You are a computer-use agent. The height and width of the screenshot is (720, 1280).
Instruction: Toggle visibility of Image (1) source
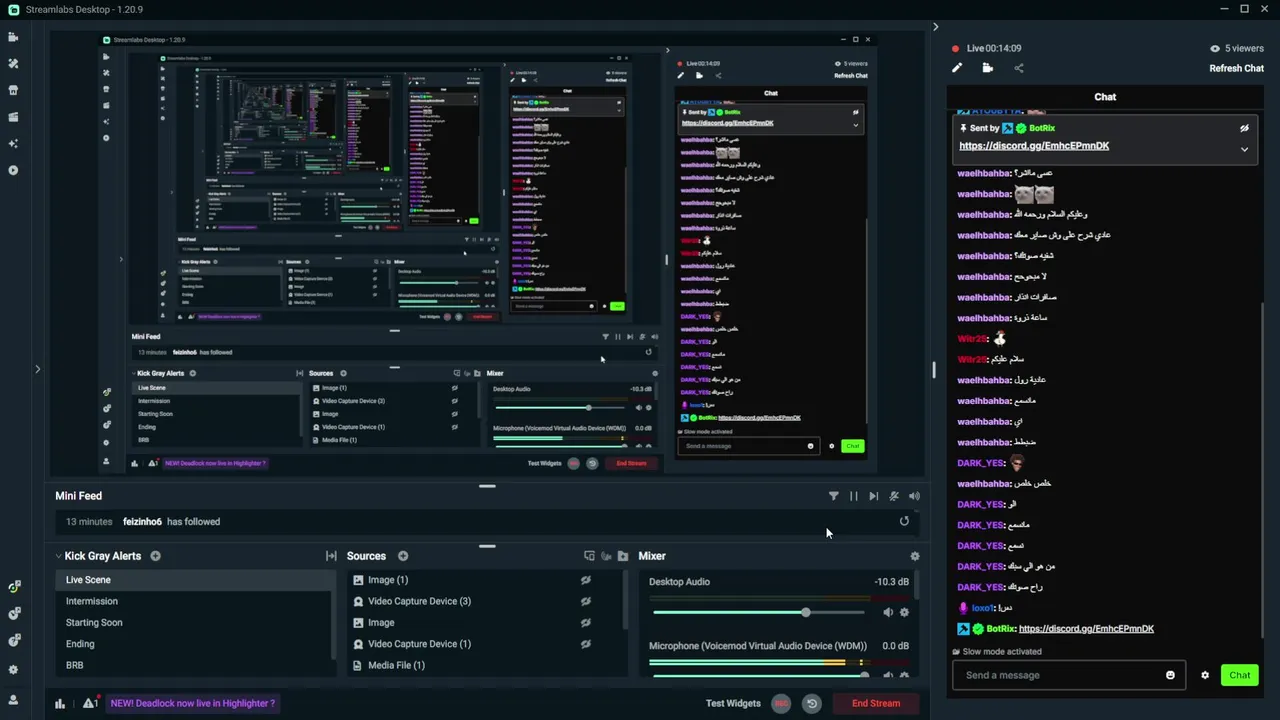pyautogui.click(x=586, y=580)
